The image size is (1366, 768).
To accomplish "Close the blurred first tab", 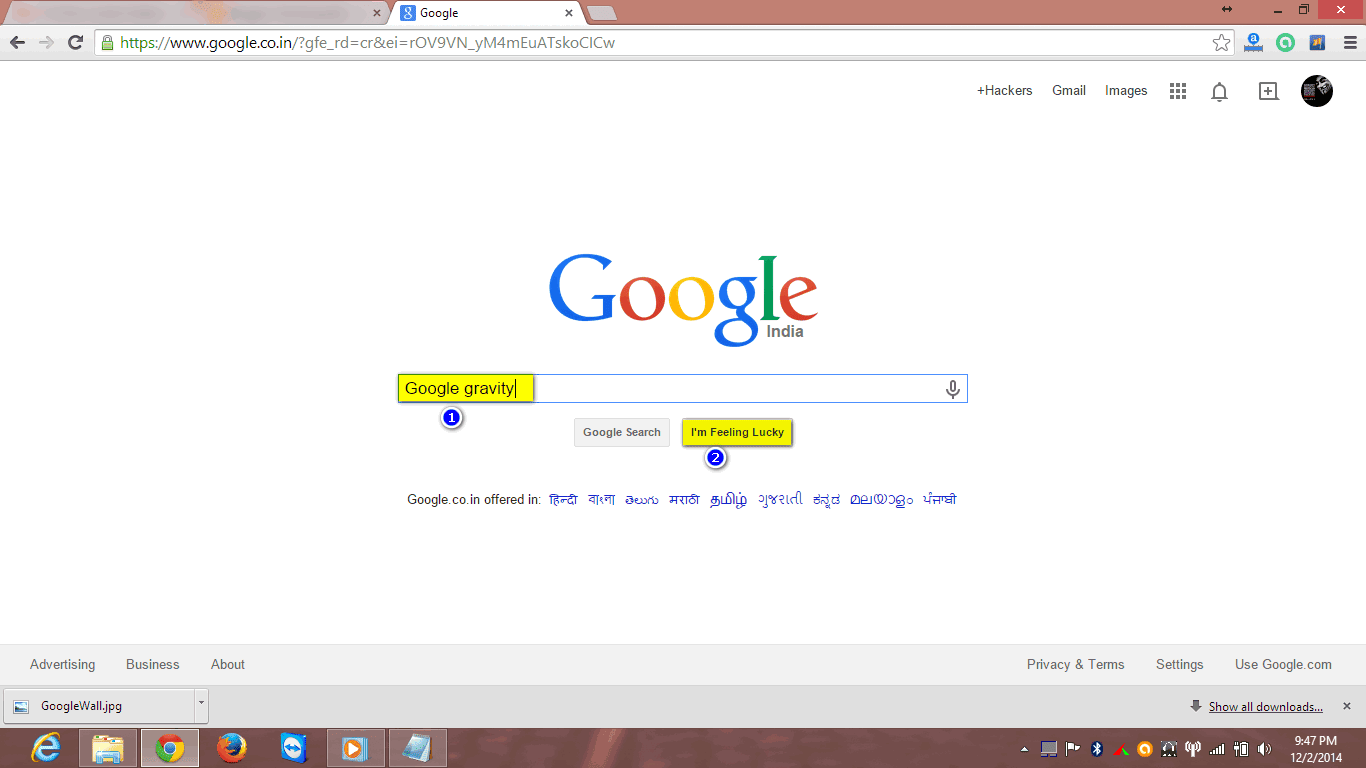I will pos(377,13).
